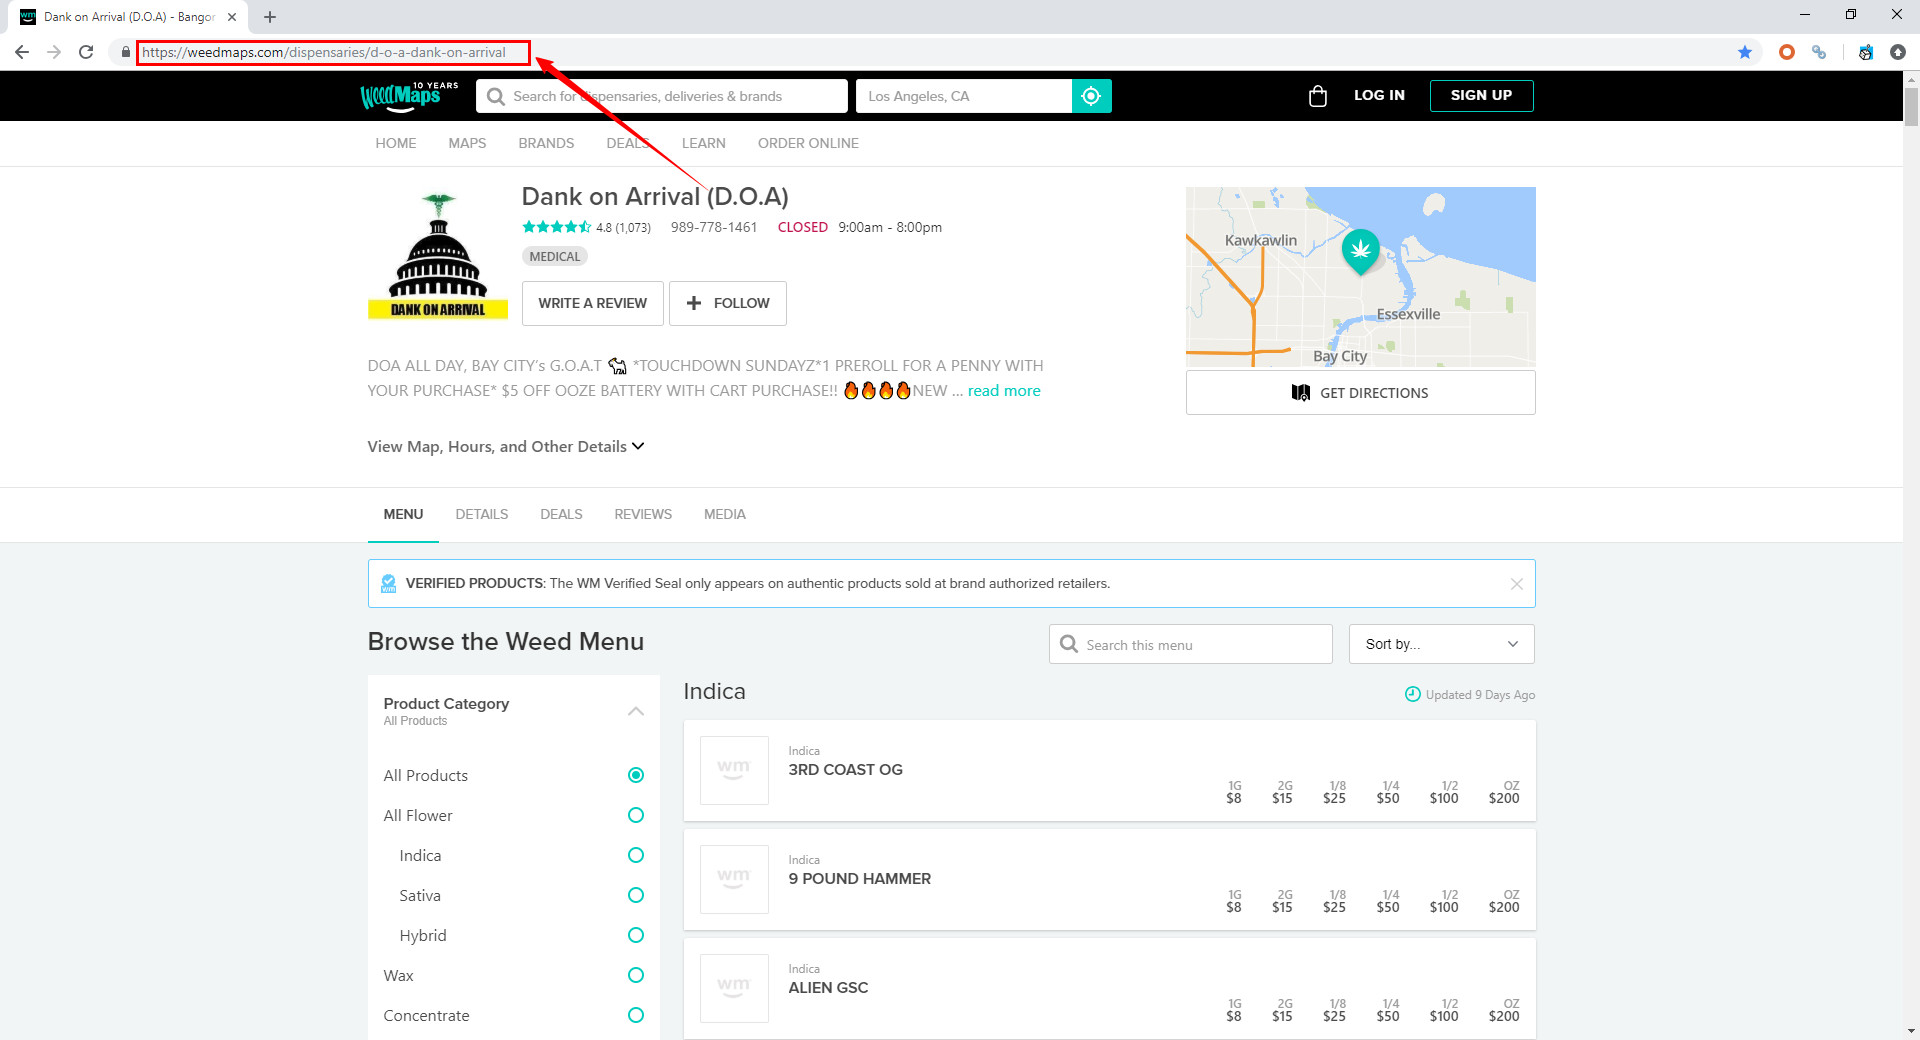Click the star rating 4.8 reviews
Viewport: 1920px width, 1040px height.
(x=587, y=227)
